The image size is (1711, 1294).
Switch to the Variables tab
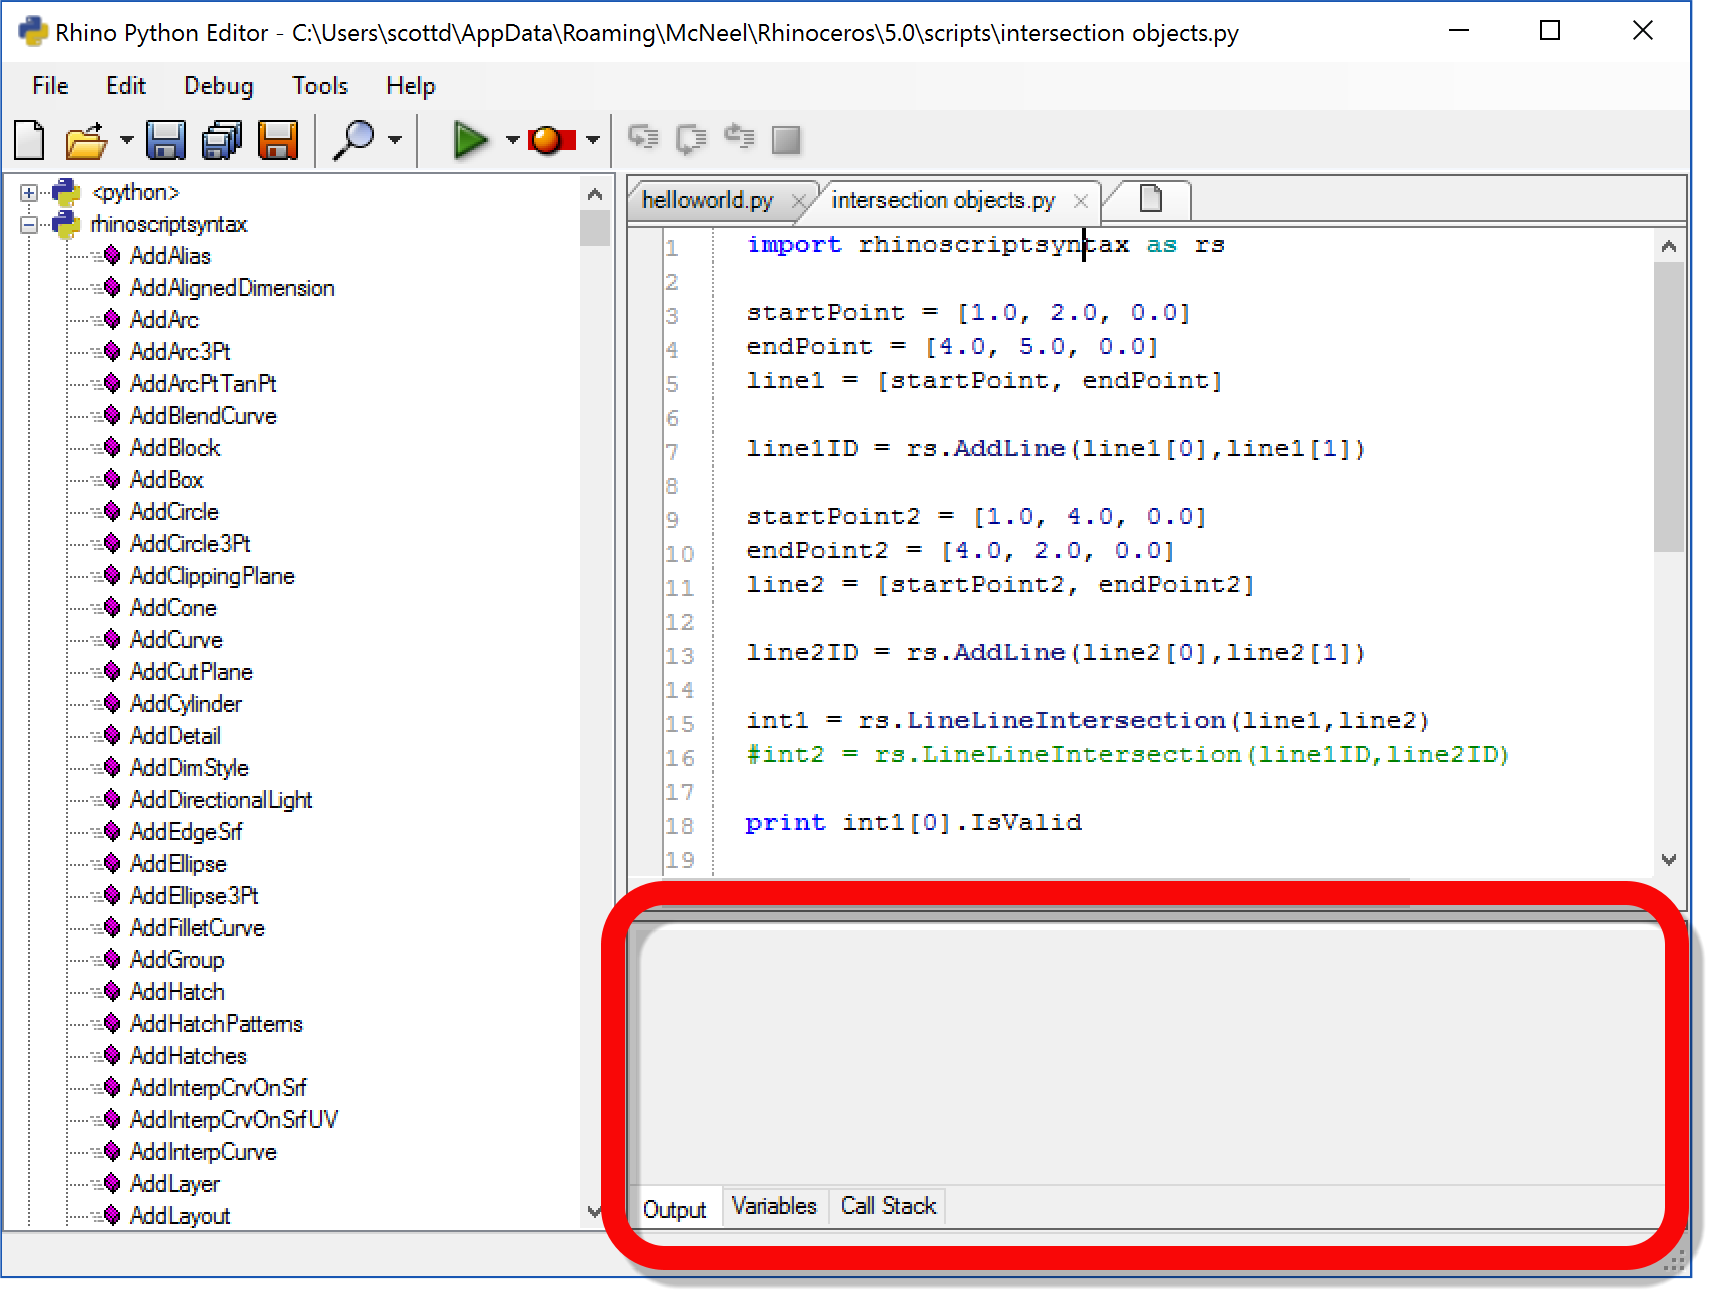pos(773,1206)
